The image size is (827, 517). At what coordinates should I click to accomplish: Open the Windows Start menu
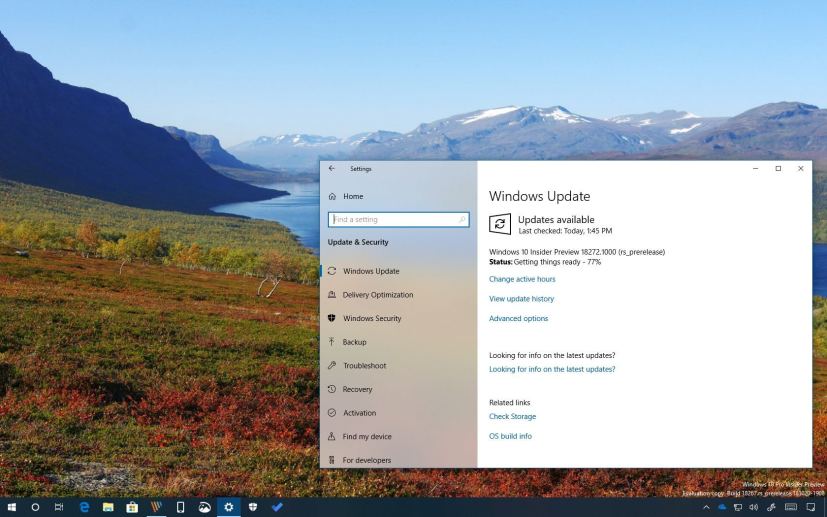pyautogui.click(x=11, y=508)
